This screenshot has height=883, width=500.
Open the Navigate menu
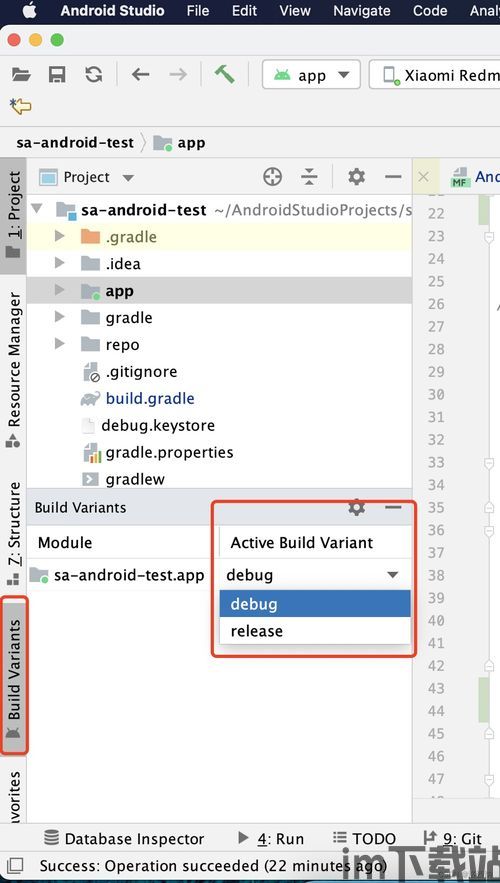361,11
